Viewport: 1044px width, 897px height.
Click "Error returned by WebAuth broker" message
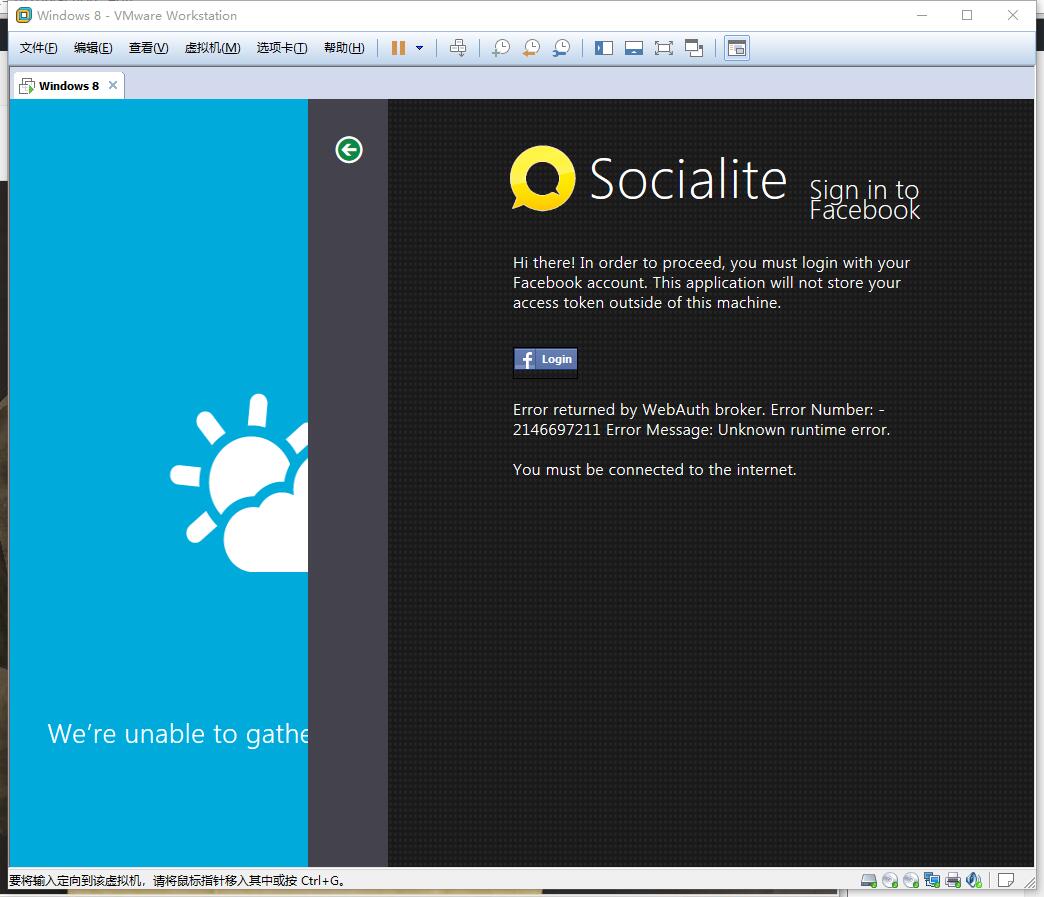701,420
